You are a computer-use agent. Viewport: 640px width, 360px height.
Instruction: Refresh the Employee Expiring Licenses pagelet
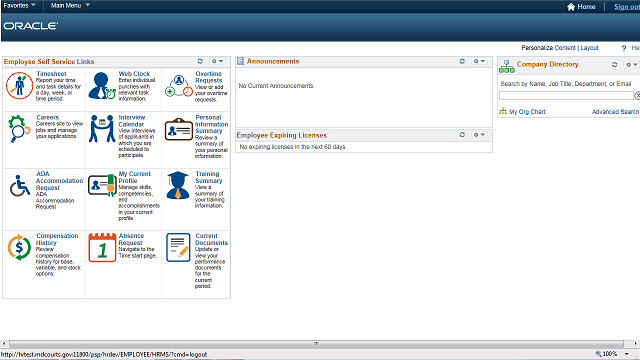pos(462,135)
